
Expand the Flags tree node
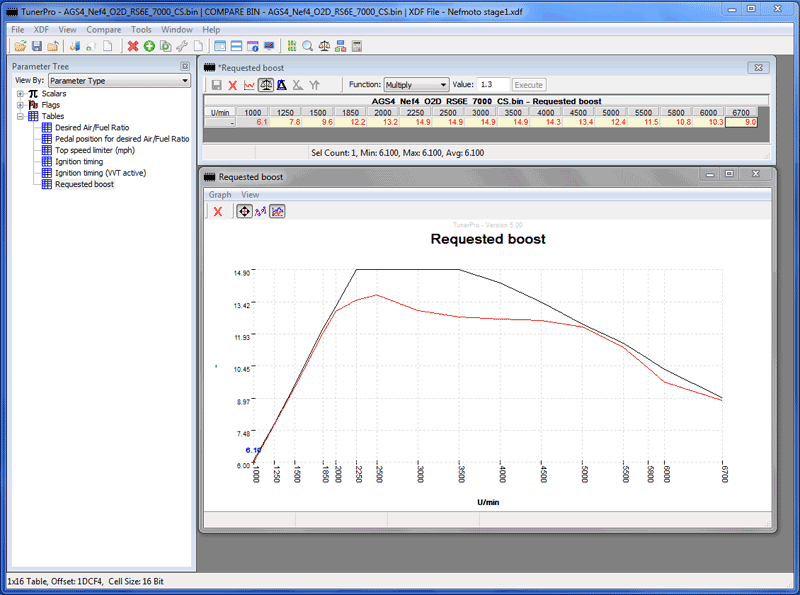pos(20,105)
